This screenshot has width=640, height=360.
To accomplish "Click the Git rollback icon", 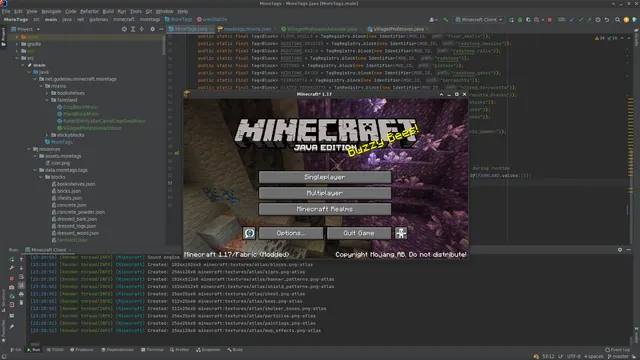I will coord(607,20).
